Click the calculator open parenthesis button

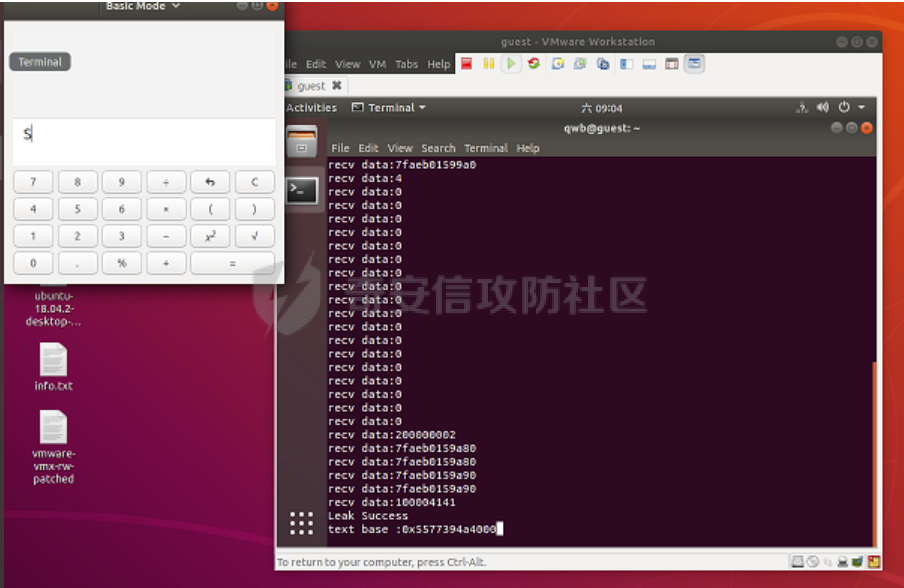(210, 209)
